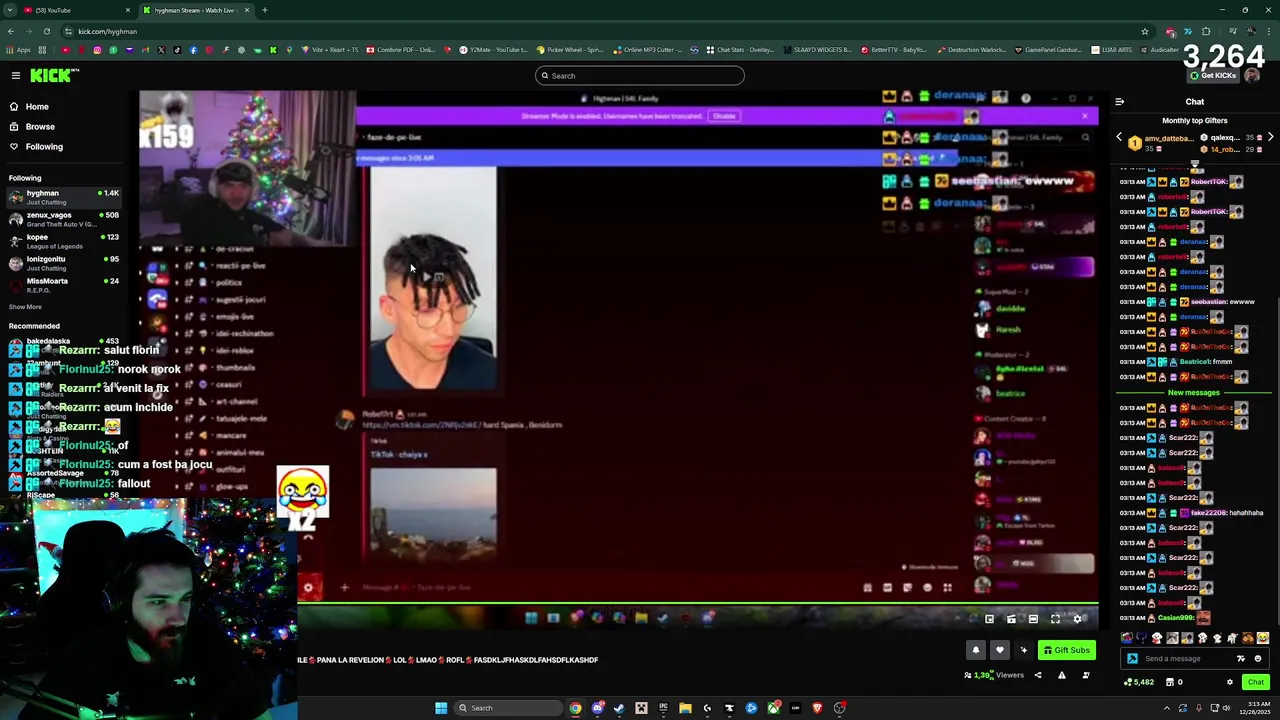Open Chrome extensions puzzle icon
Viewport: 1280px width, 720px height.
(1207, 31)
